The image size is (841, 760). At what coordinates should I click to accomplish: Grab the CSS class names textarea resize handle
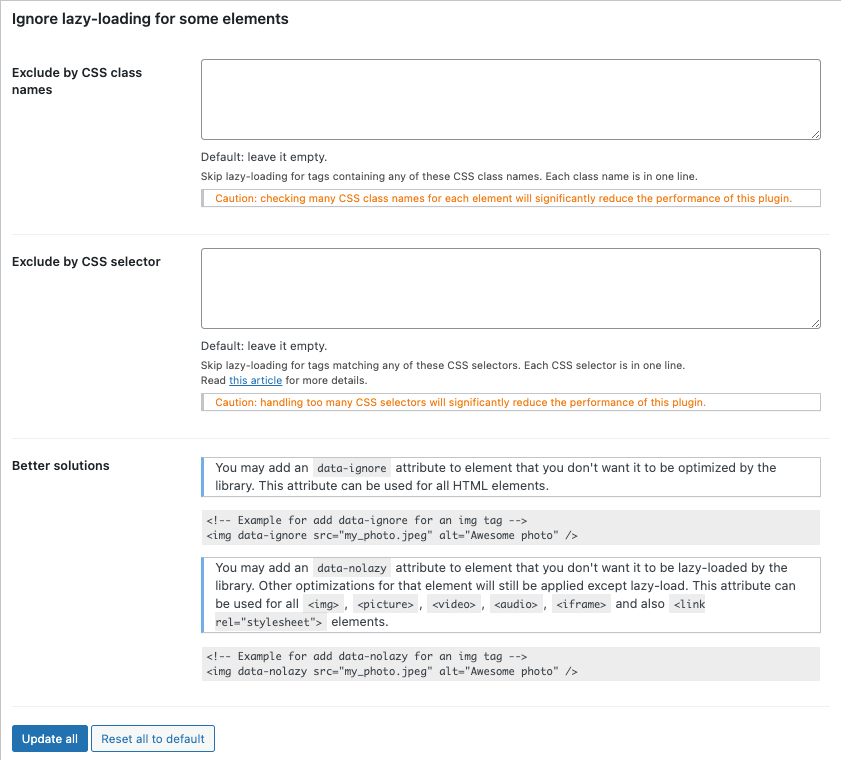click(815, 134)
